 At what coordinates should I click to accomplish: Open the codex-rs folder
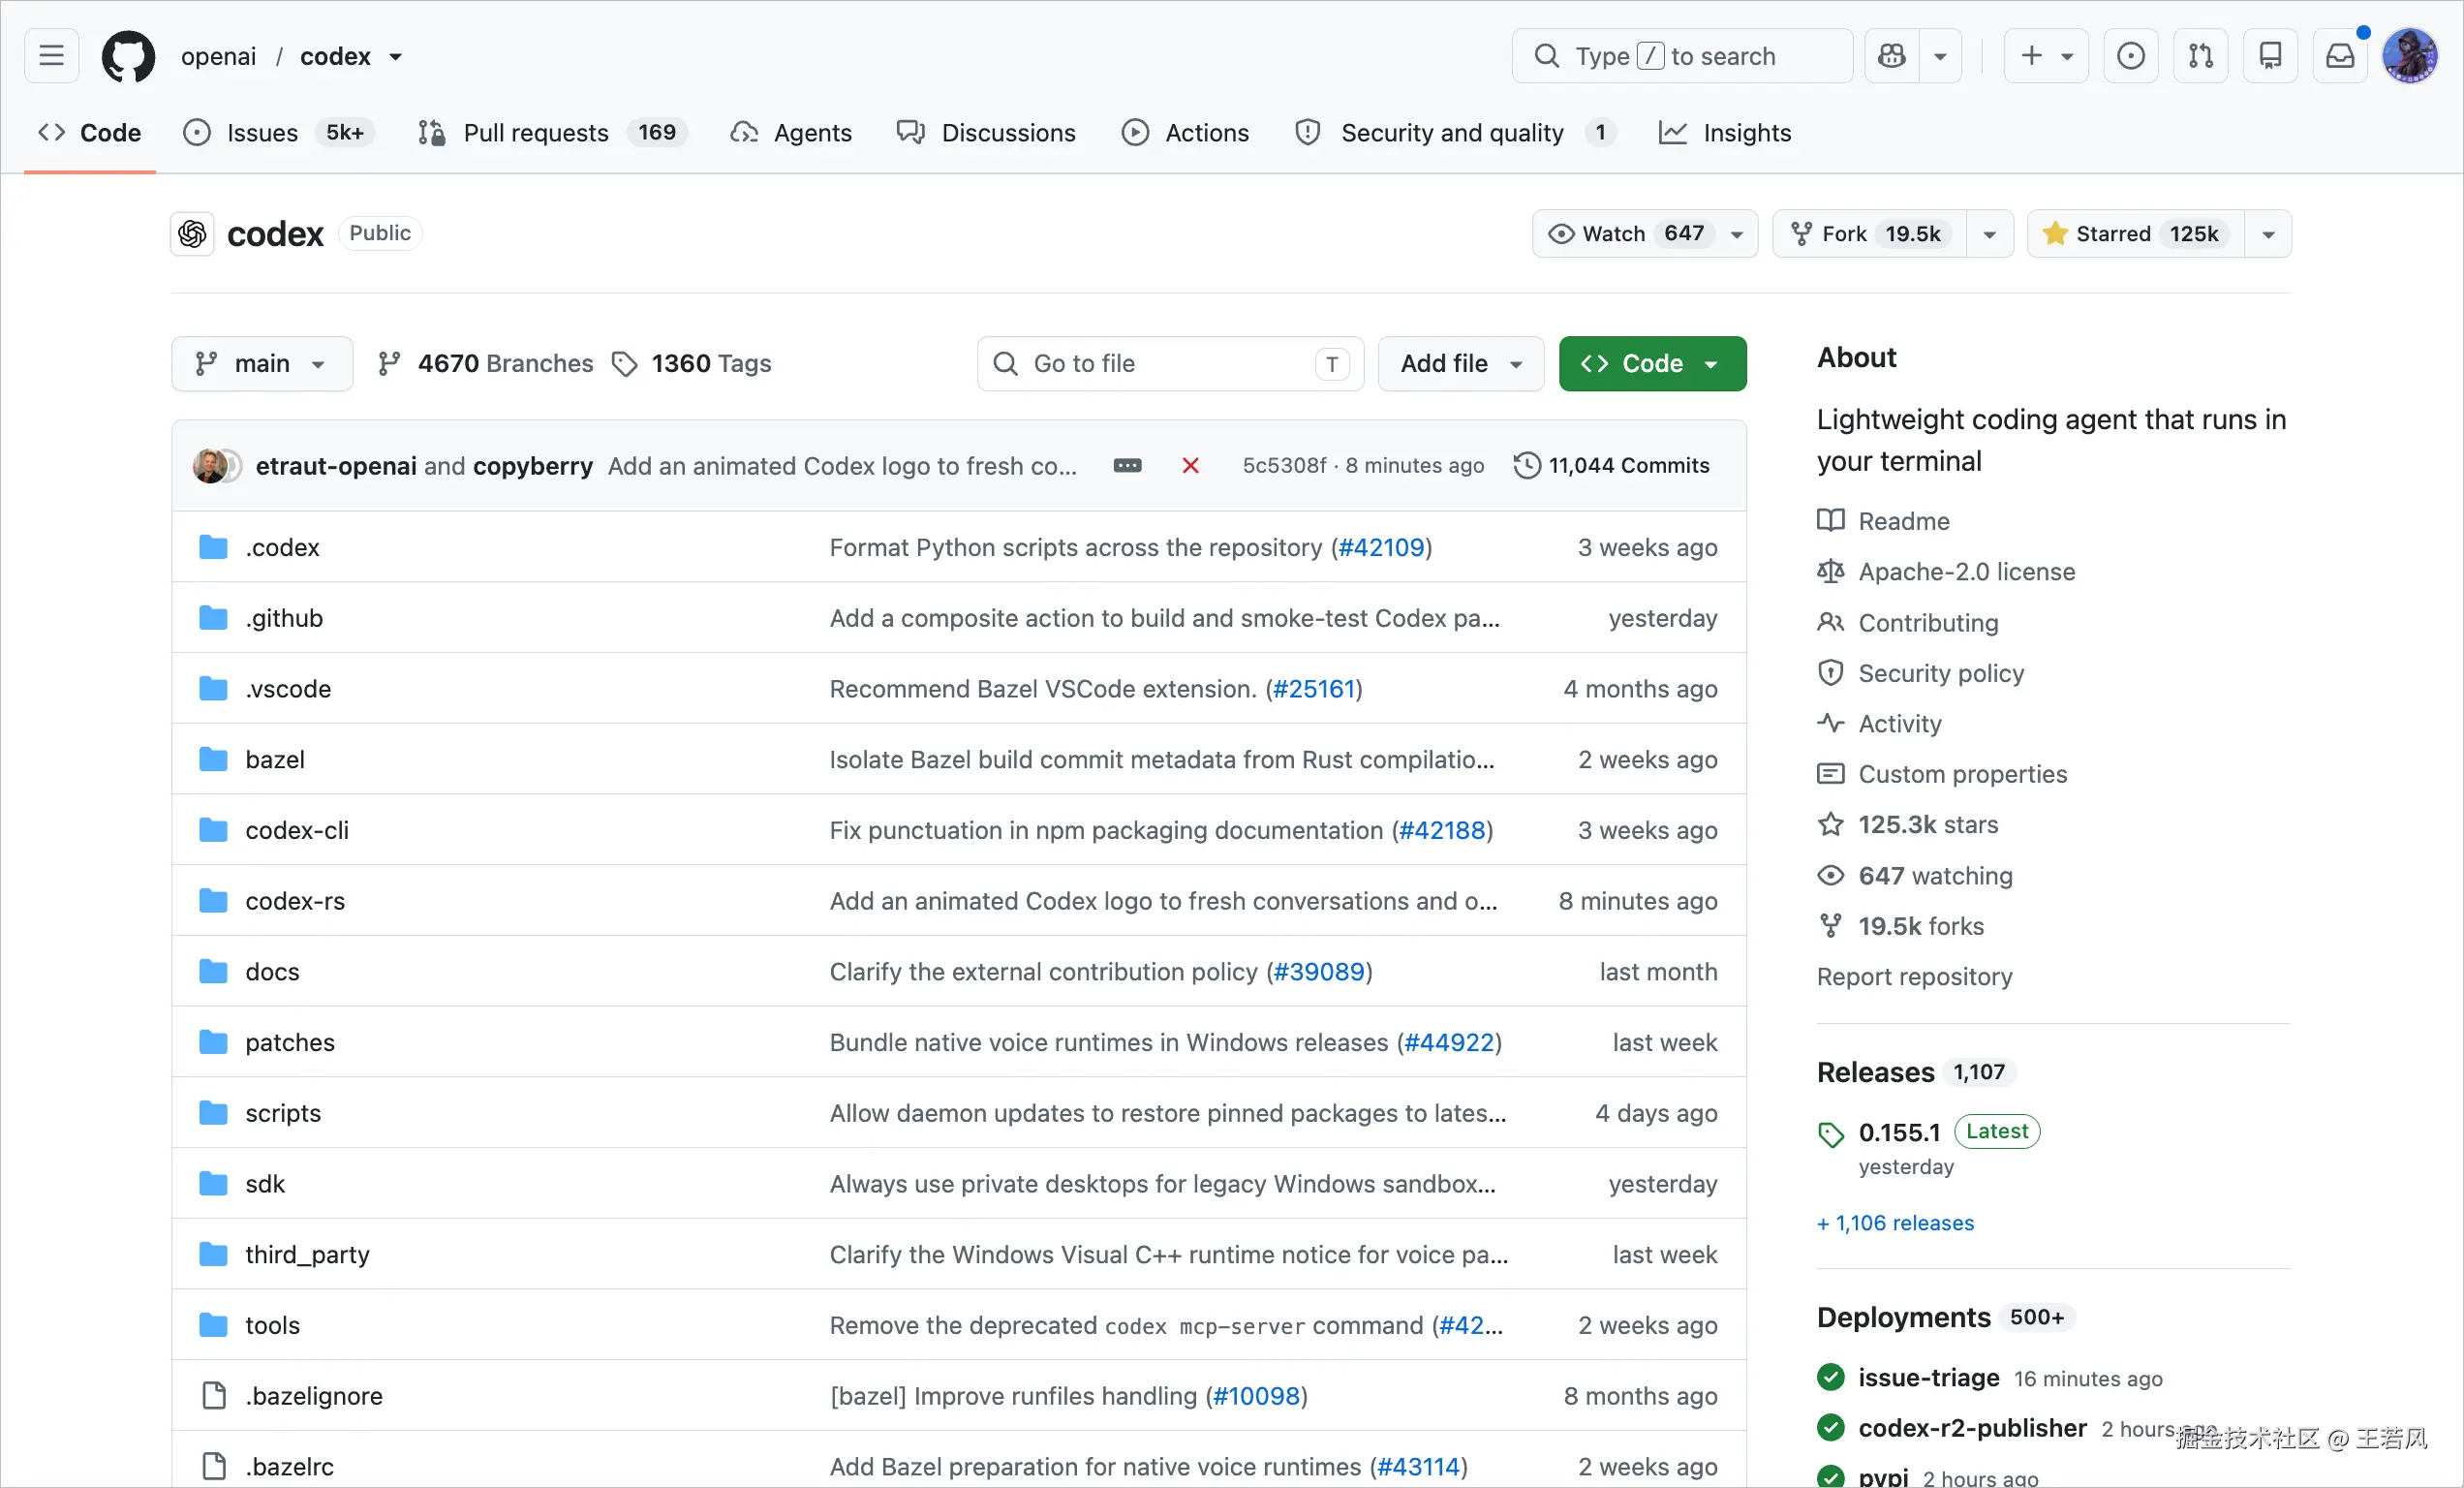coord(295,901)
